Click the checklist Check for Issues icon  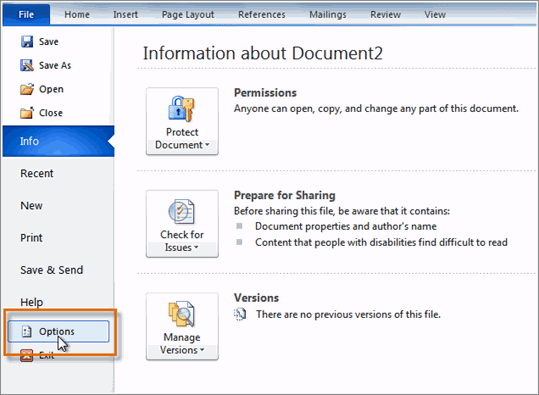pyautogui.click(x=181, y=211)
